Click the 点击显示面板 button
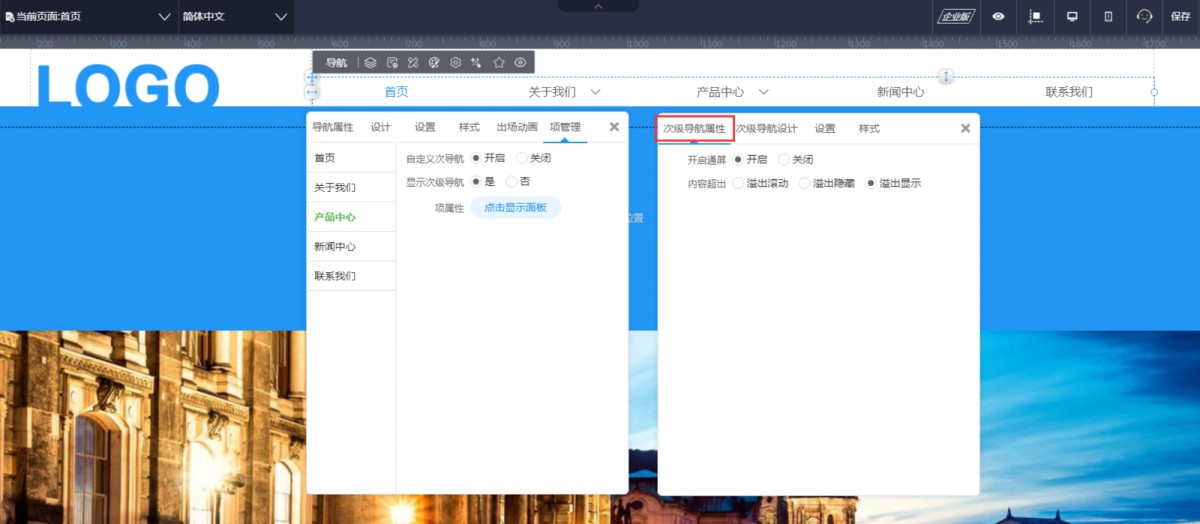 [515, 207]
